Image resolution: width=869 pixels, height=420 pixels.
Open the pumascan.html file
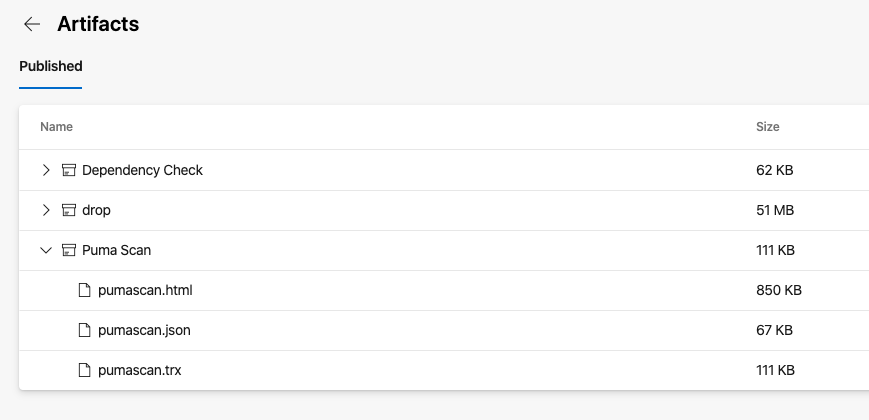145,290
